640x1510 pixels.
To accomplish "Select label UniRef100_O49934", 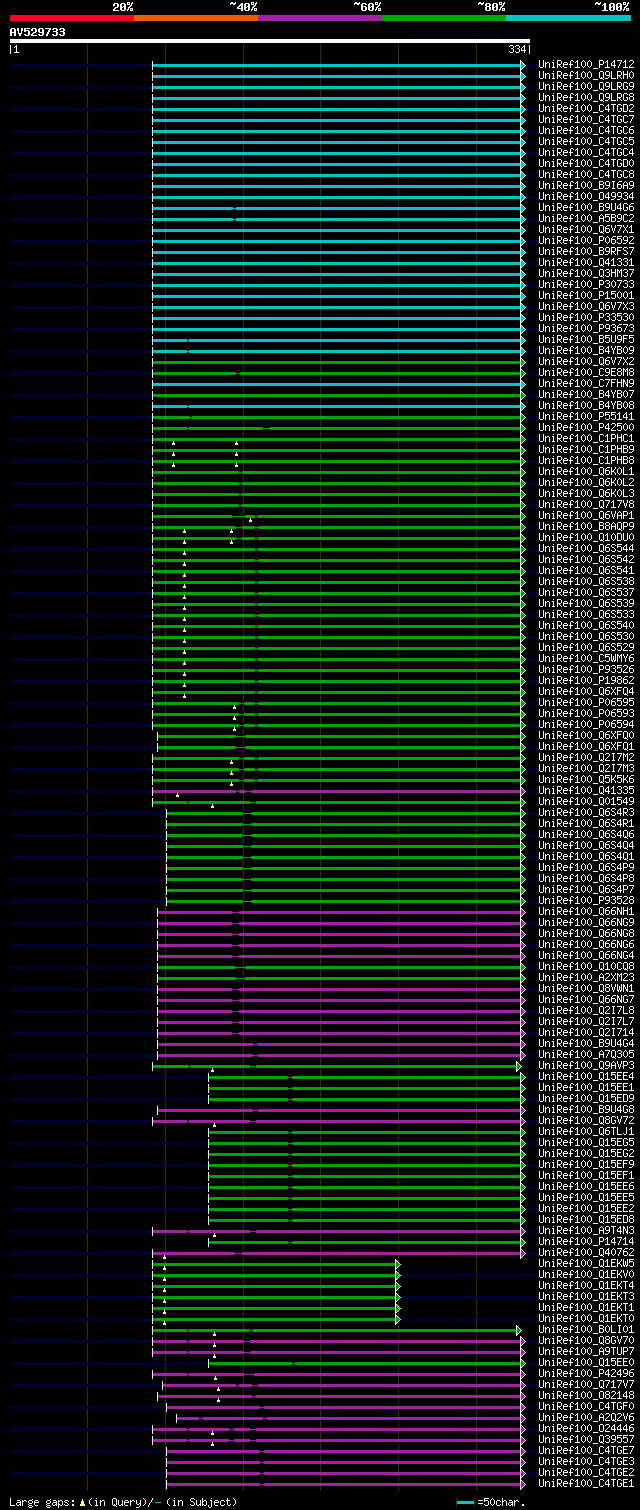I will coord(586,196).
